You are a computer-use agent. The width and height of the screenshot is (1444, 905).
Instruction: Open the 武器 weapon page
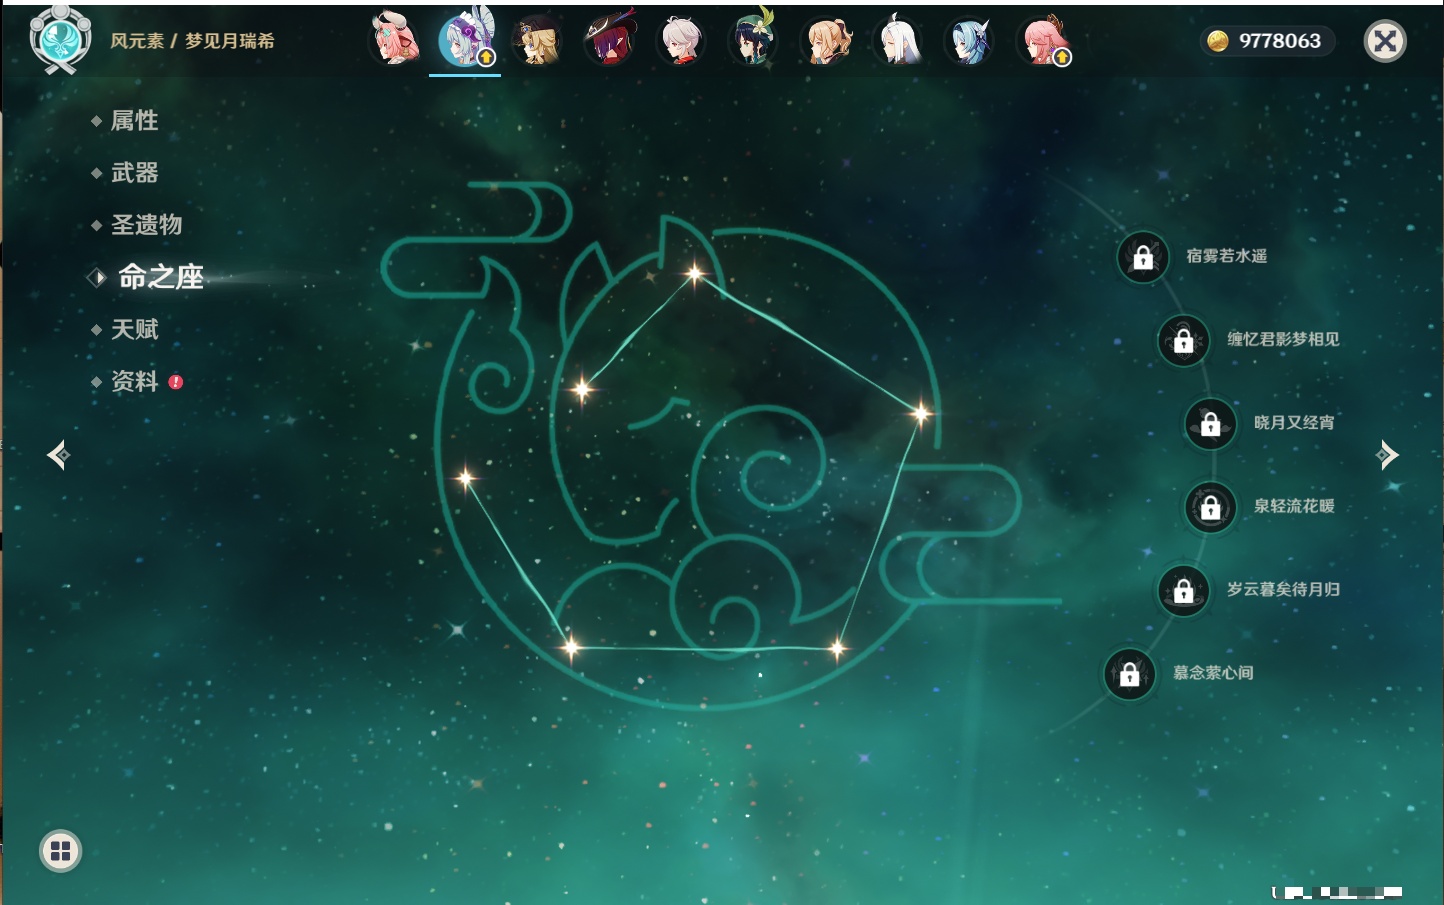point(134,173)
